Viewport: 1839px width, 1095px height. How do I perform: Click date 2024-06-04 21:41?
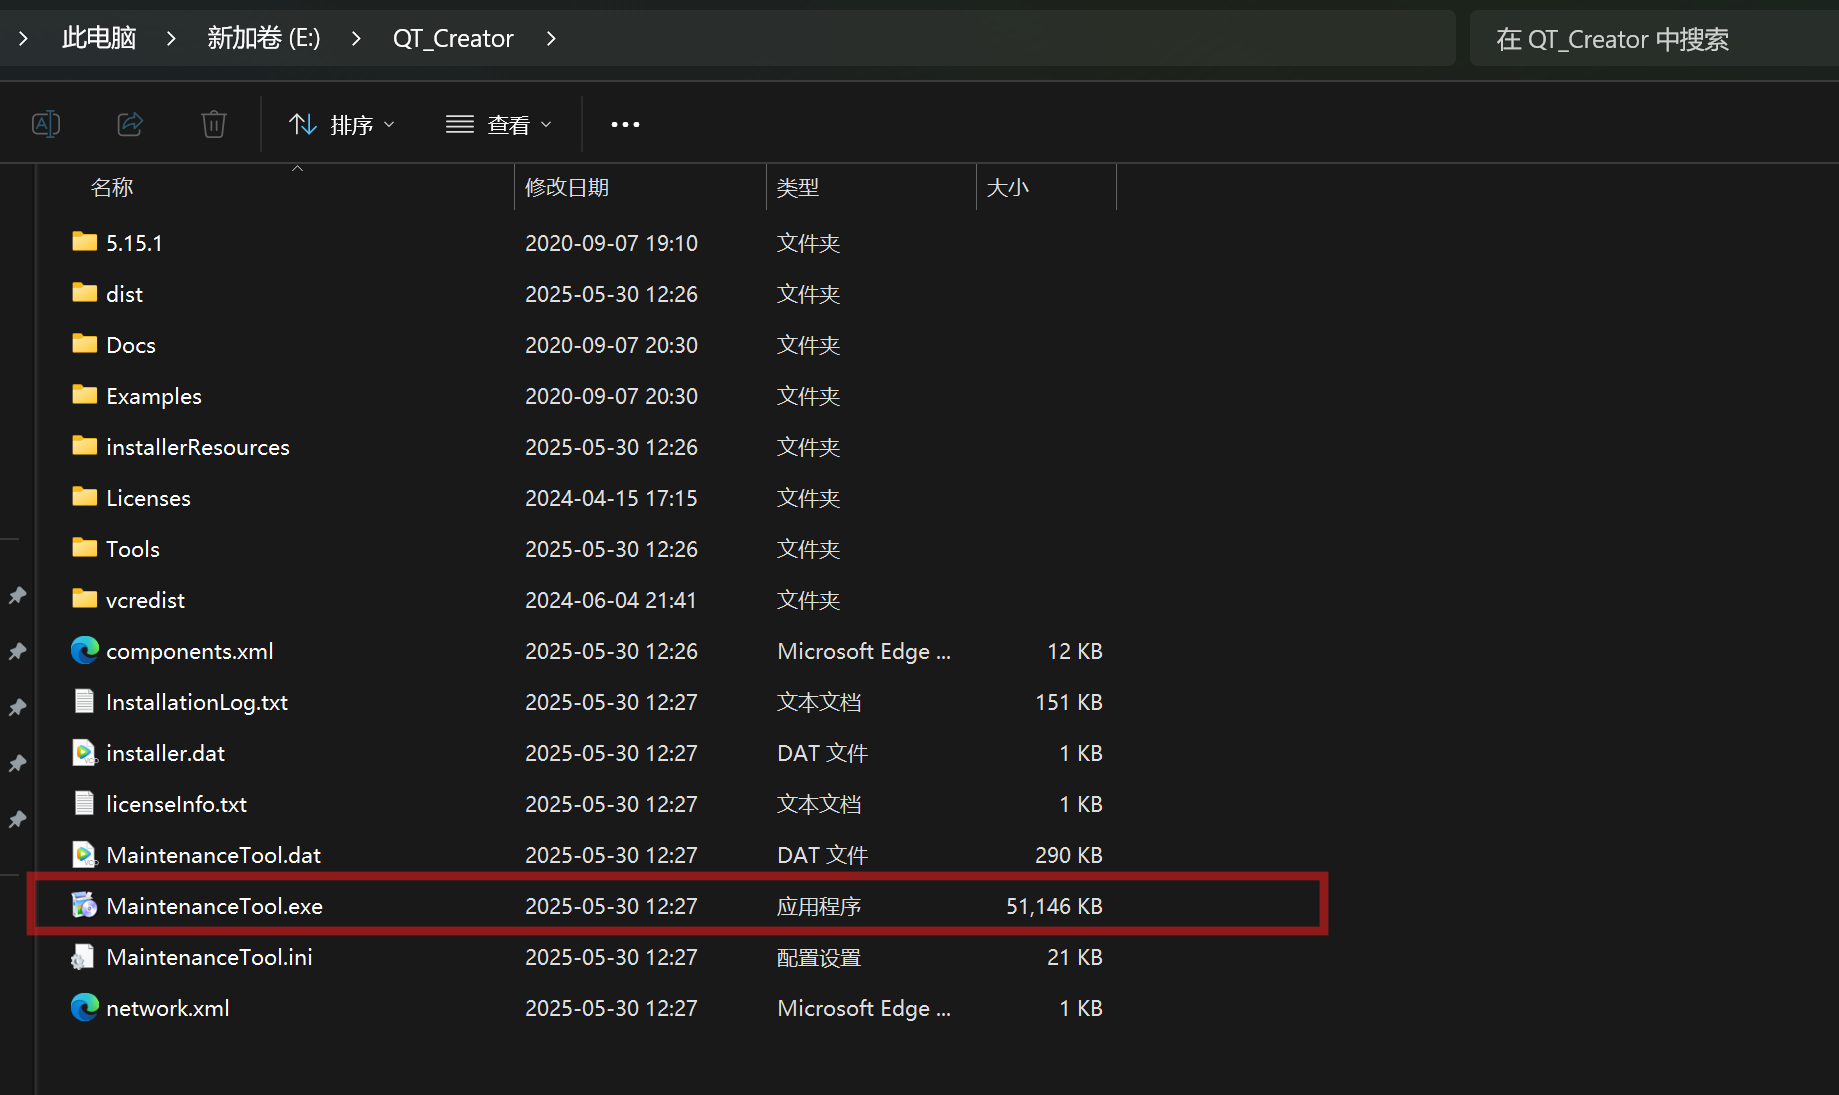(x=611, y=600)
